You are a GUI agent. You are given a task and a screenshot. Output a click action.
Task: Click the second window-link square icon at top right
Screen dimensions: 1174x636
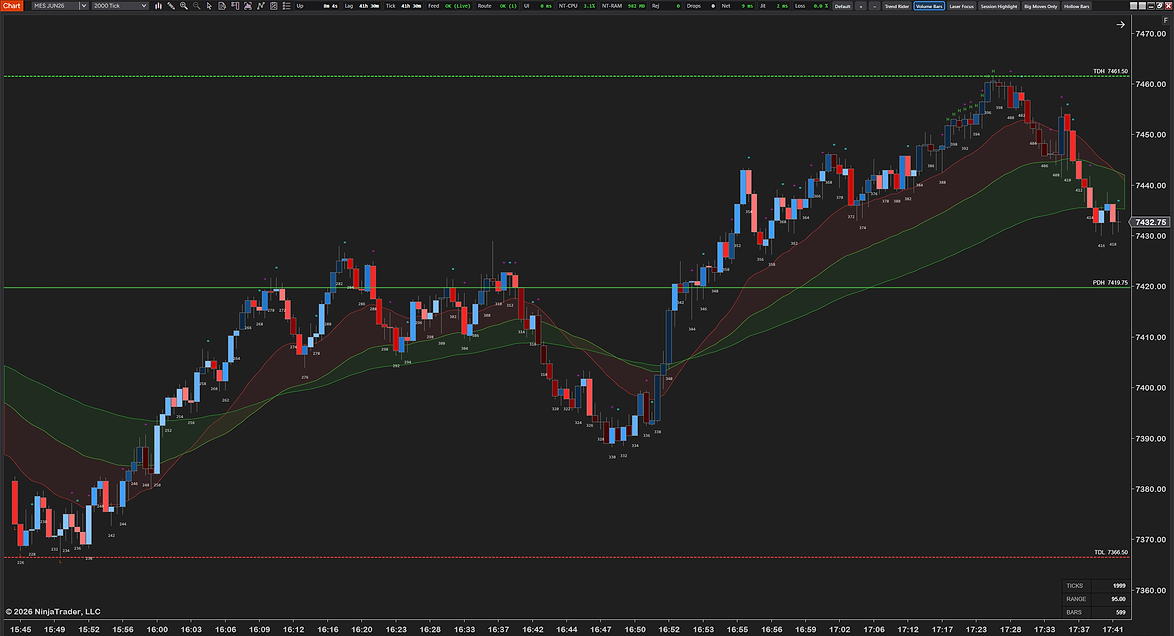(x=1142, y=6)
